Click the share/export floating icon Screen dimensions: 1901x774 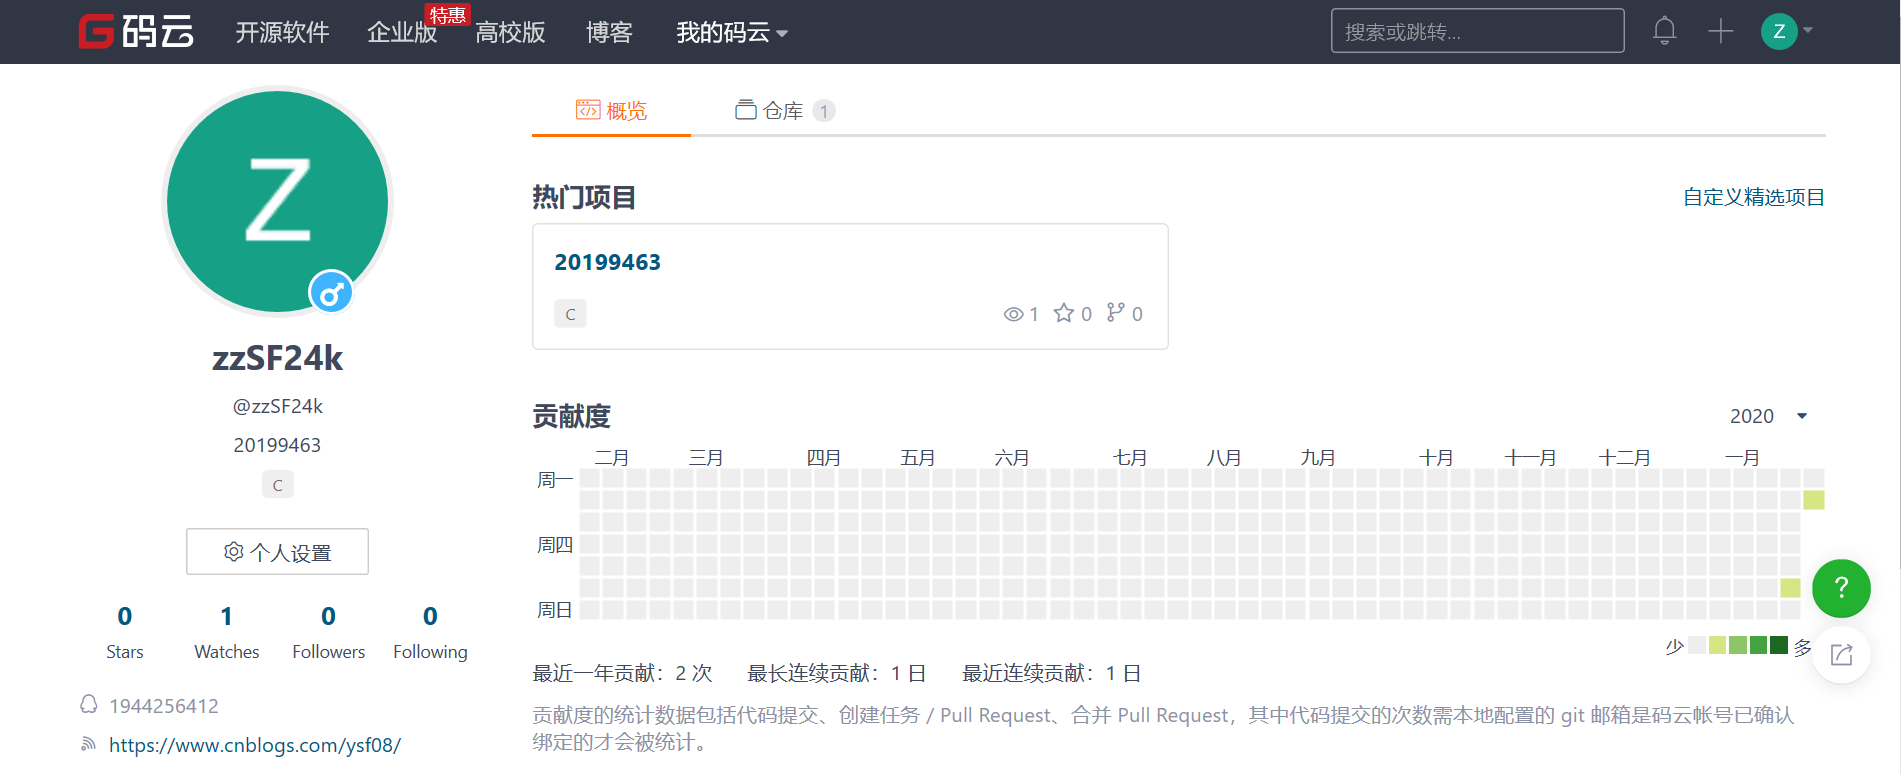click(1841, 655)
